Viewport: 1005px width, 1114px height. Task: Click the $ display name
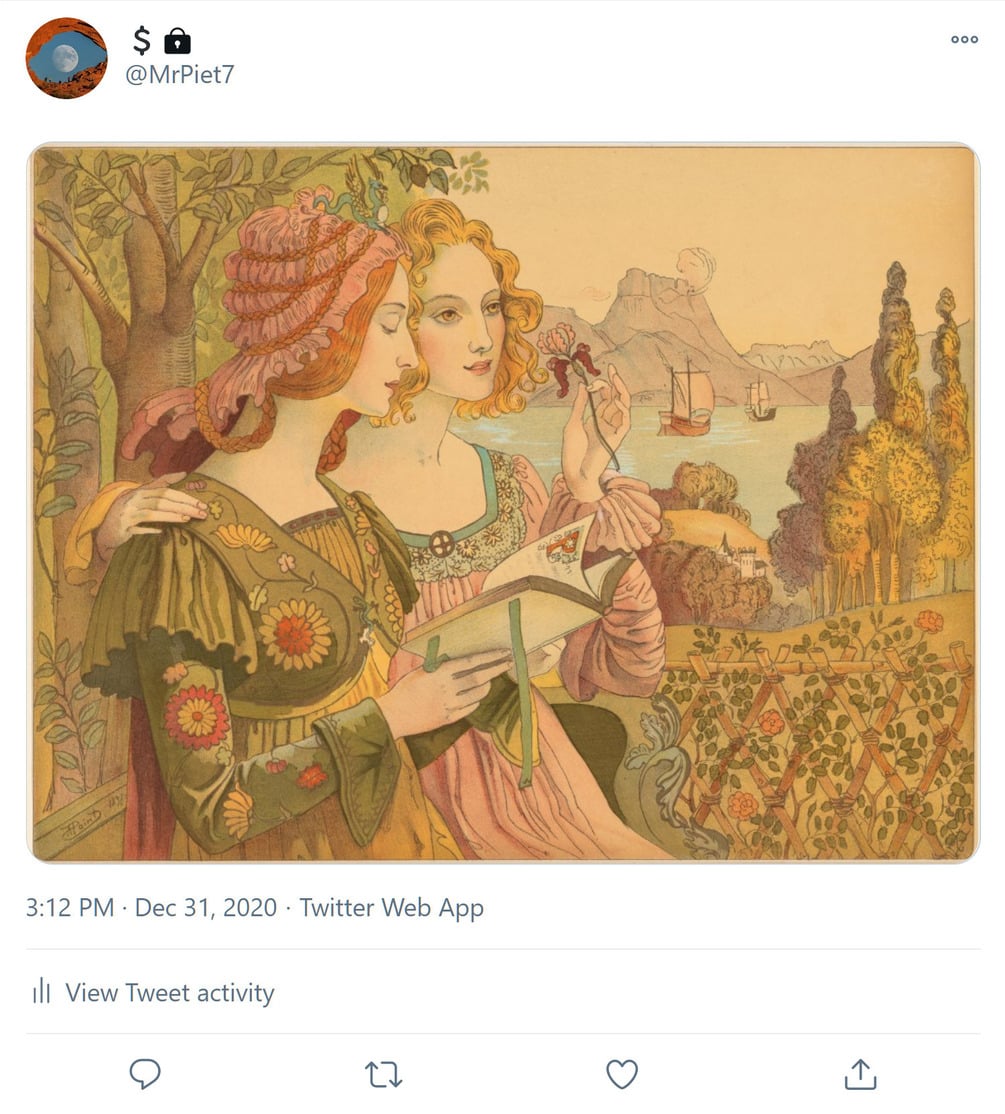coord(142,41)
